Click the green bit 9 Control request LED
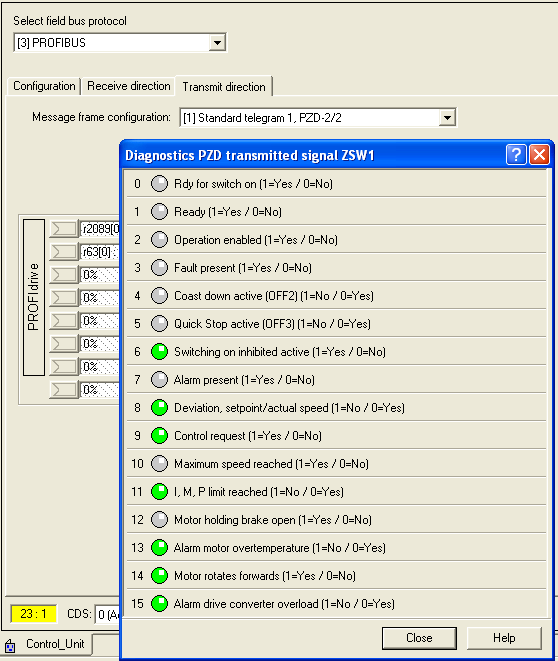The image size is (558, 661). click(x=159, y=436)
